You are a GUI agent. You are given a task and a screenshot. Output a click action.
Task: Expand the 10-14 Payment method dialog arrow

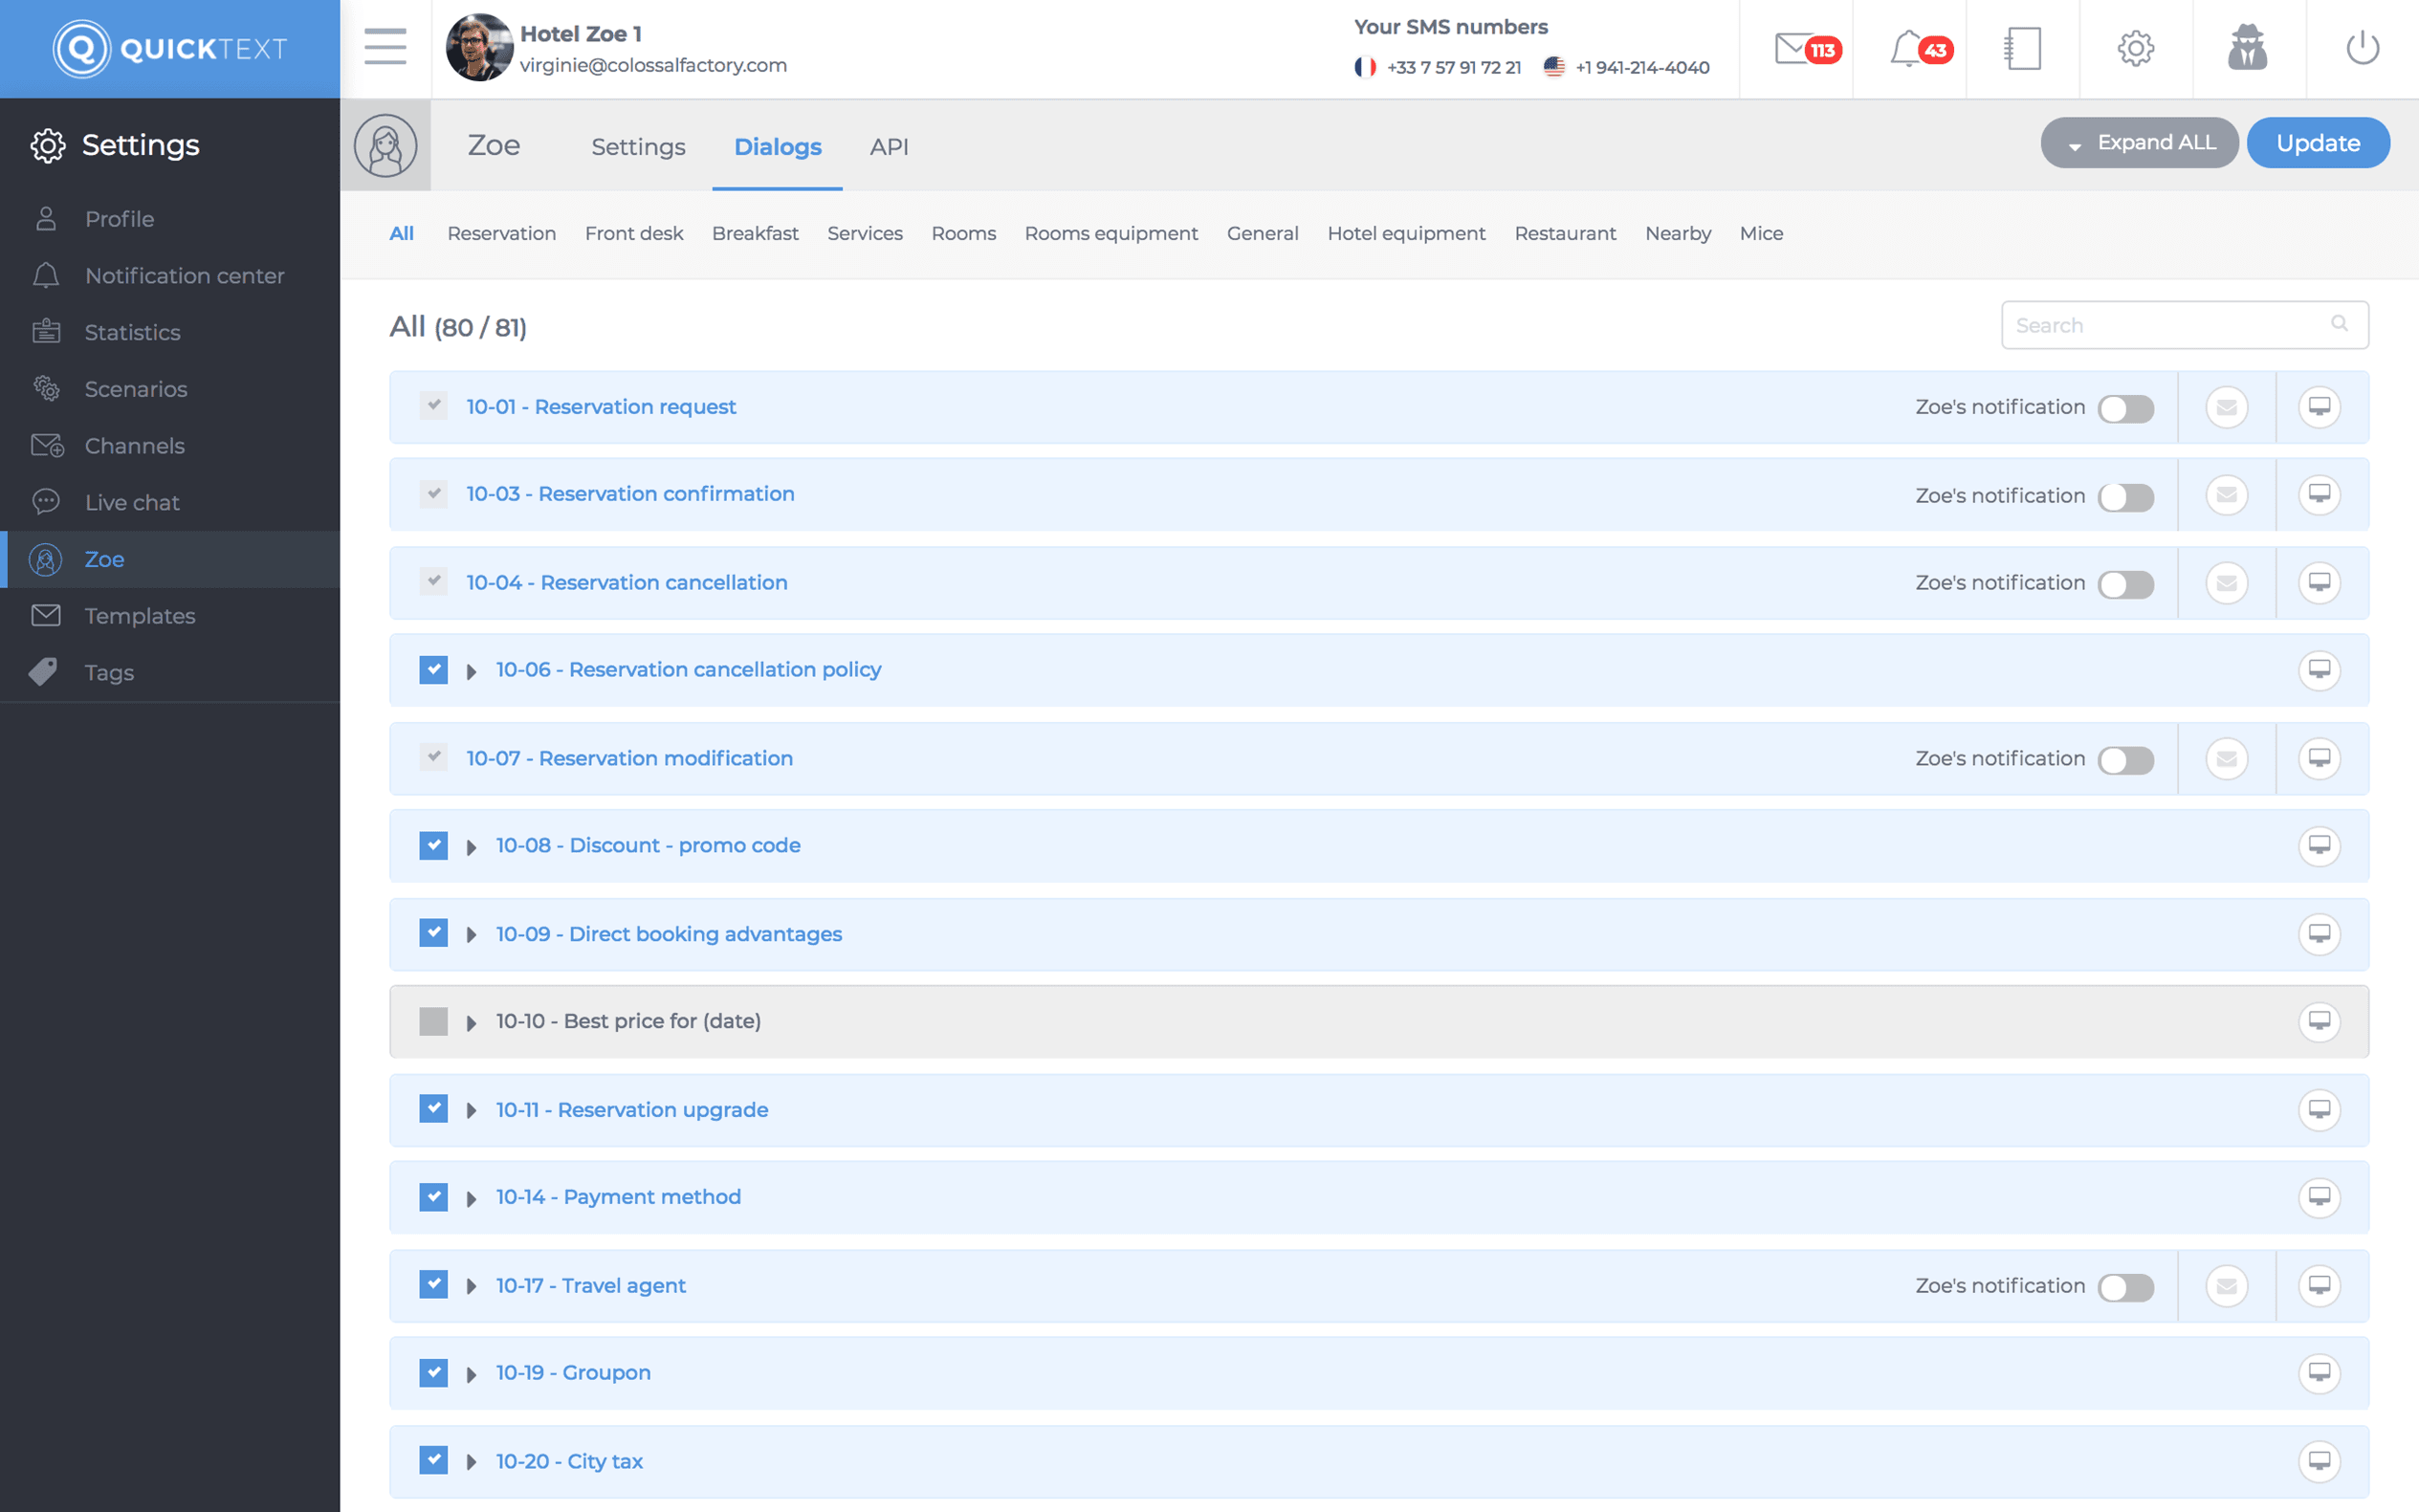tap(471, 1198)
